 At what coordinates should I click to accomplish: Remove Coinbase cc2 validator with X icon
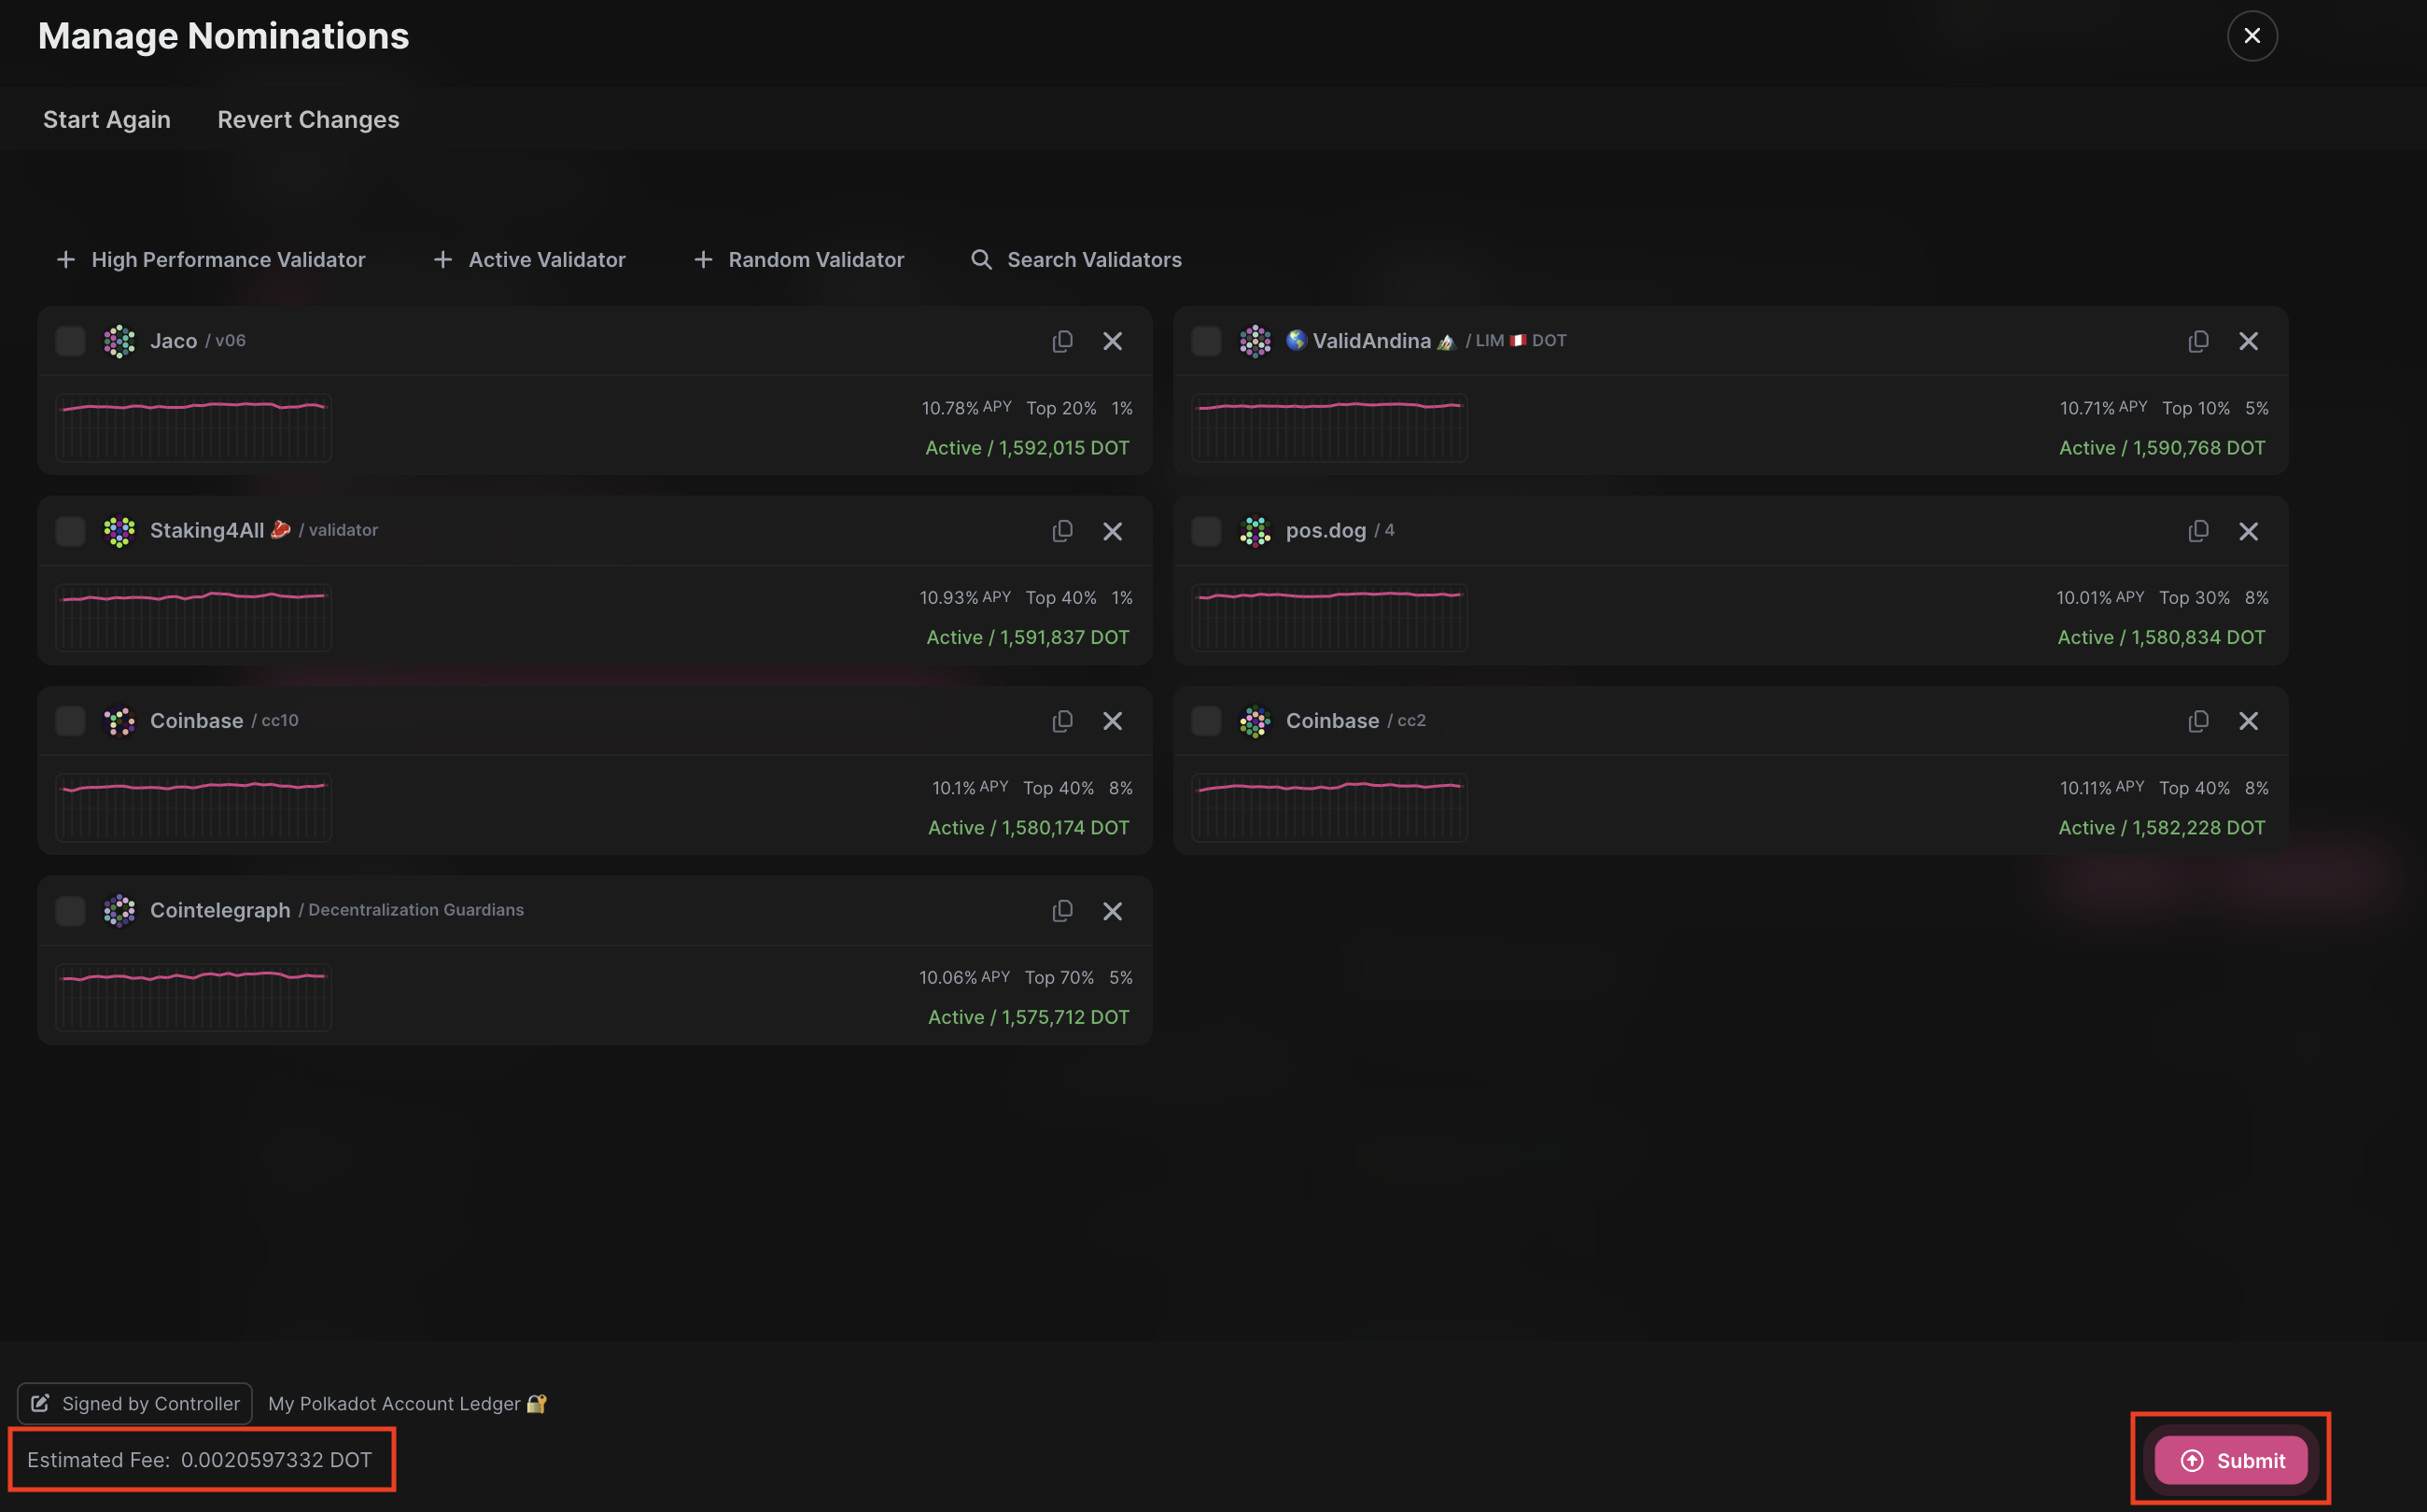(2248, 721)
